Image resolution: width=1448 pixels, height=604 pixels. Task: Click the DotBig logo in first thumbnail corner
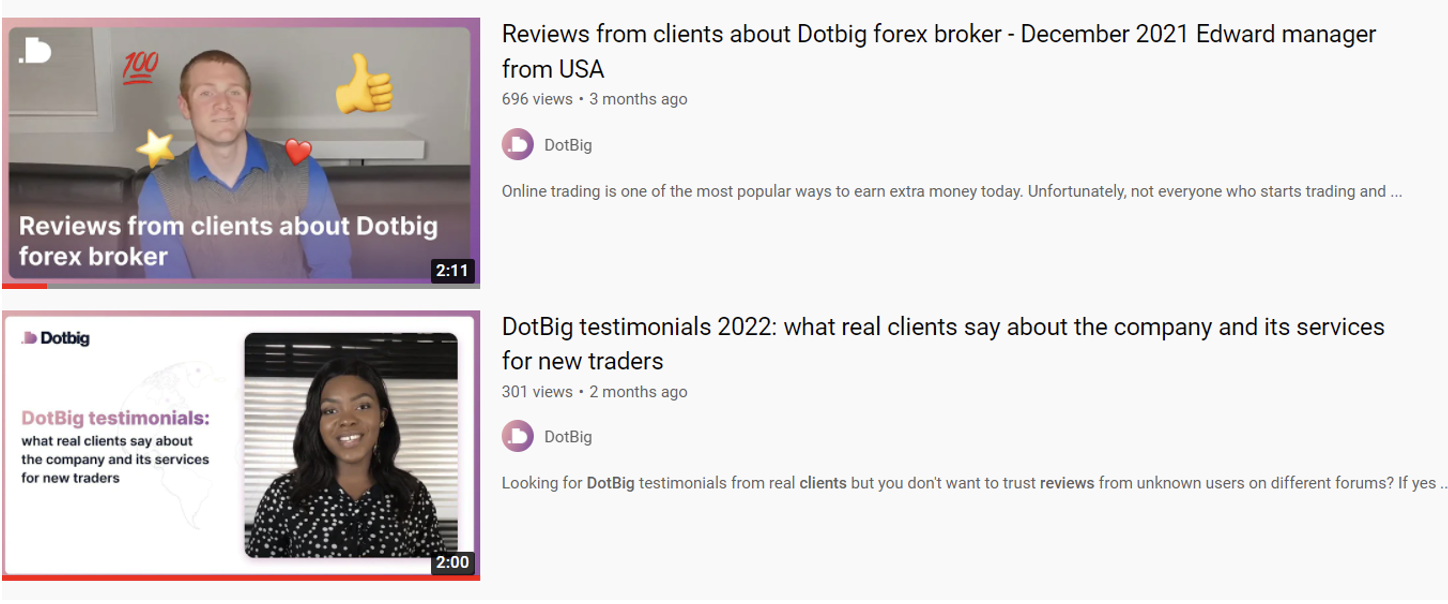click(36, 52)
